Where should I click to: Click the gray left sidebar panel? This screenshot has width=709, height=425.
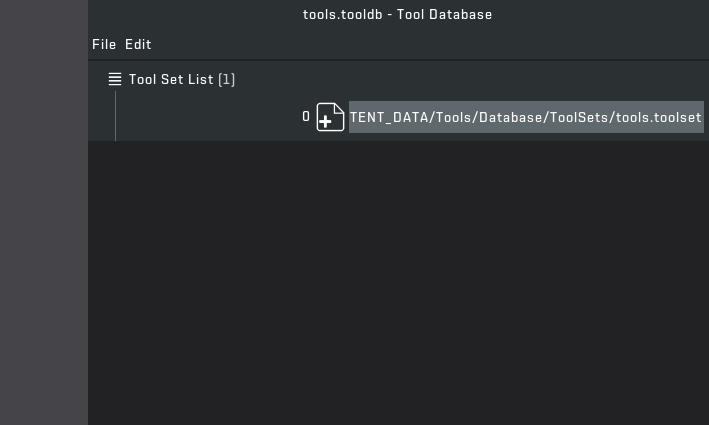click(44, 212)
